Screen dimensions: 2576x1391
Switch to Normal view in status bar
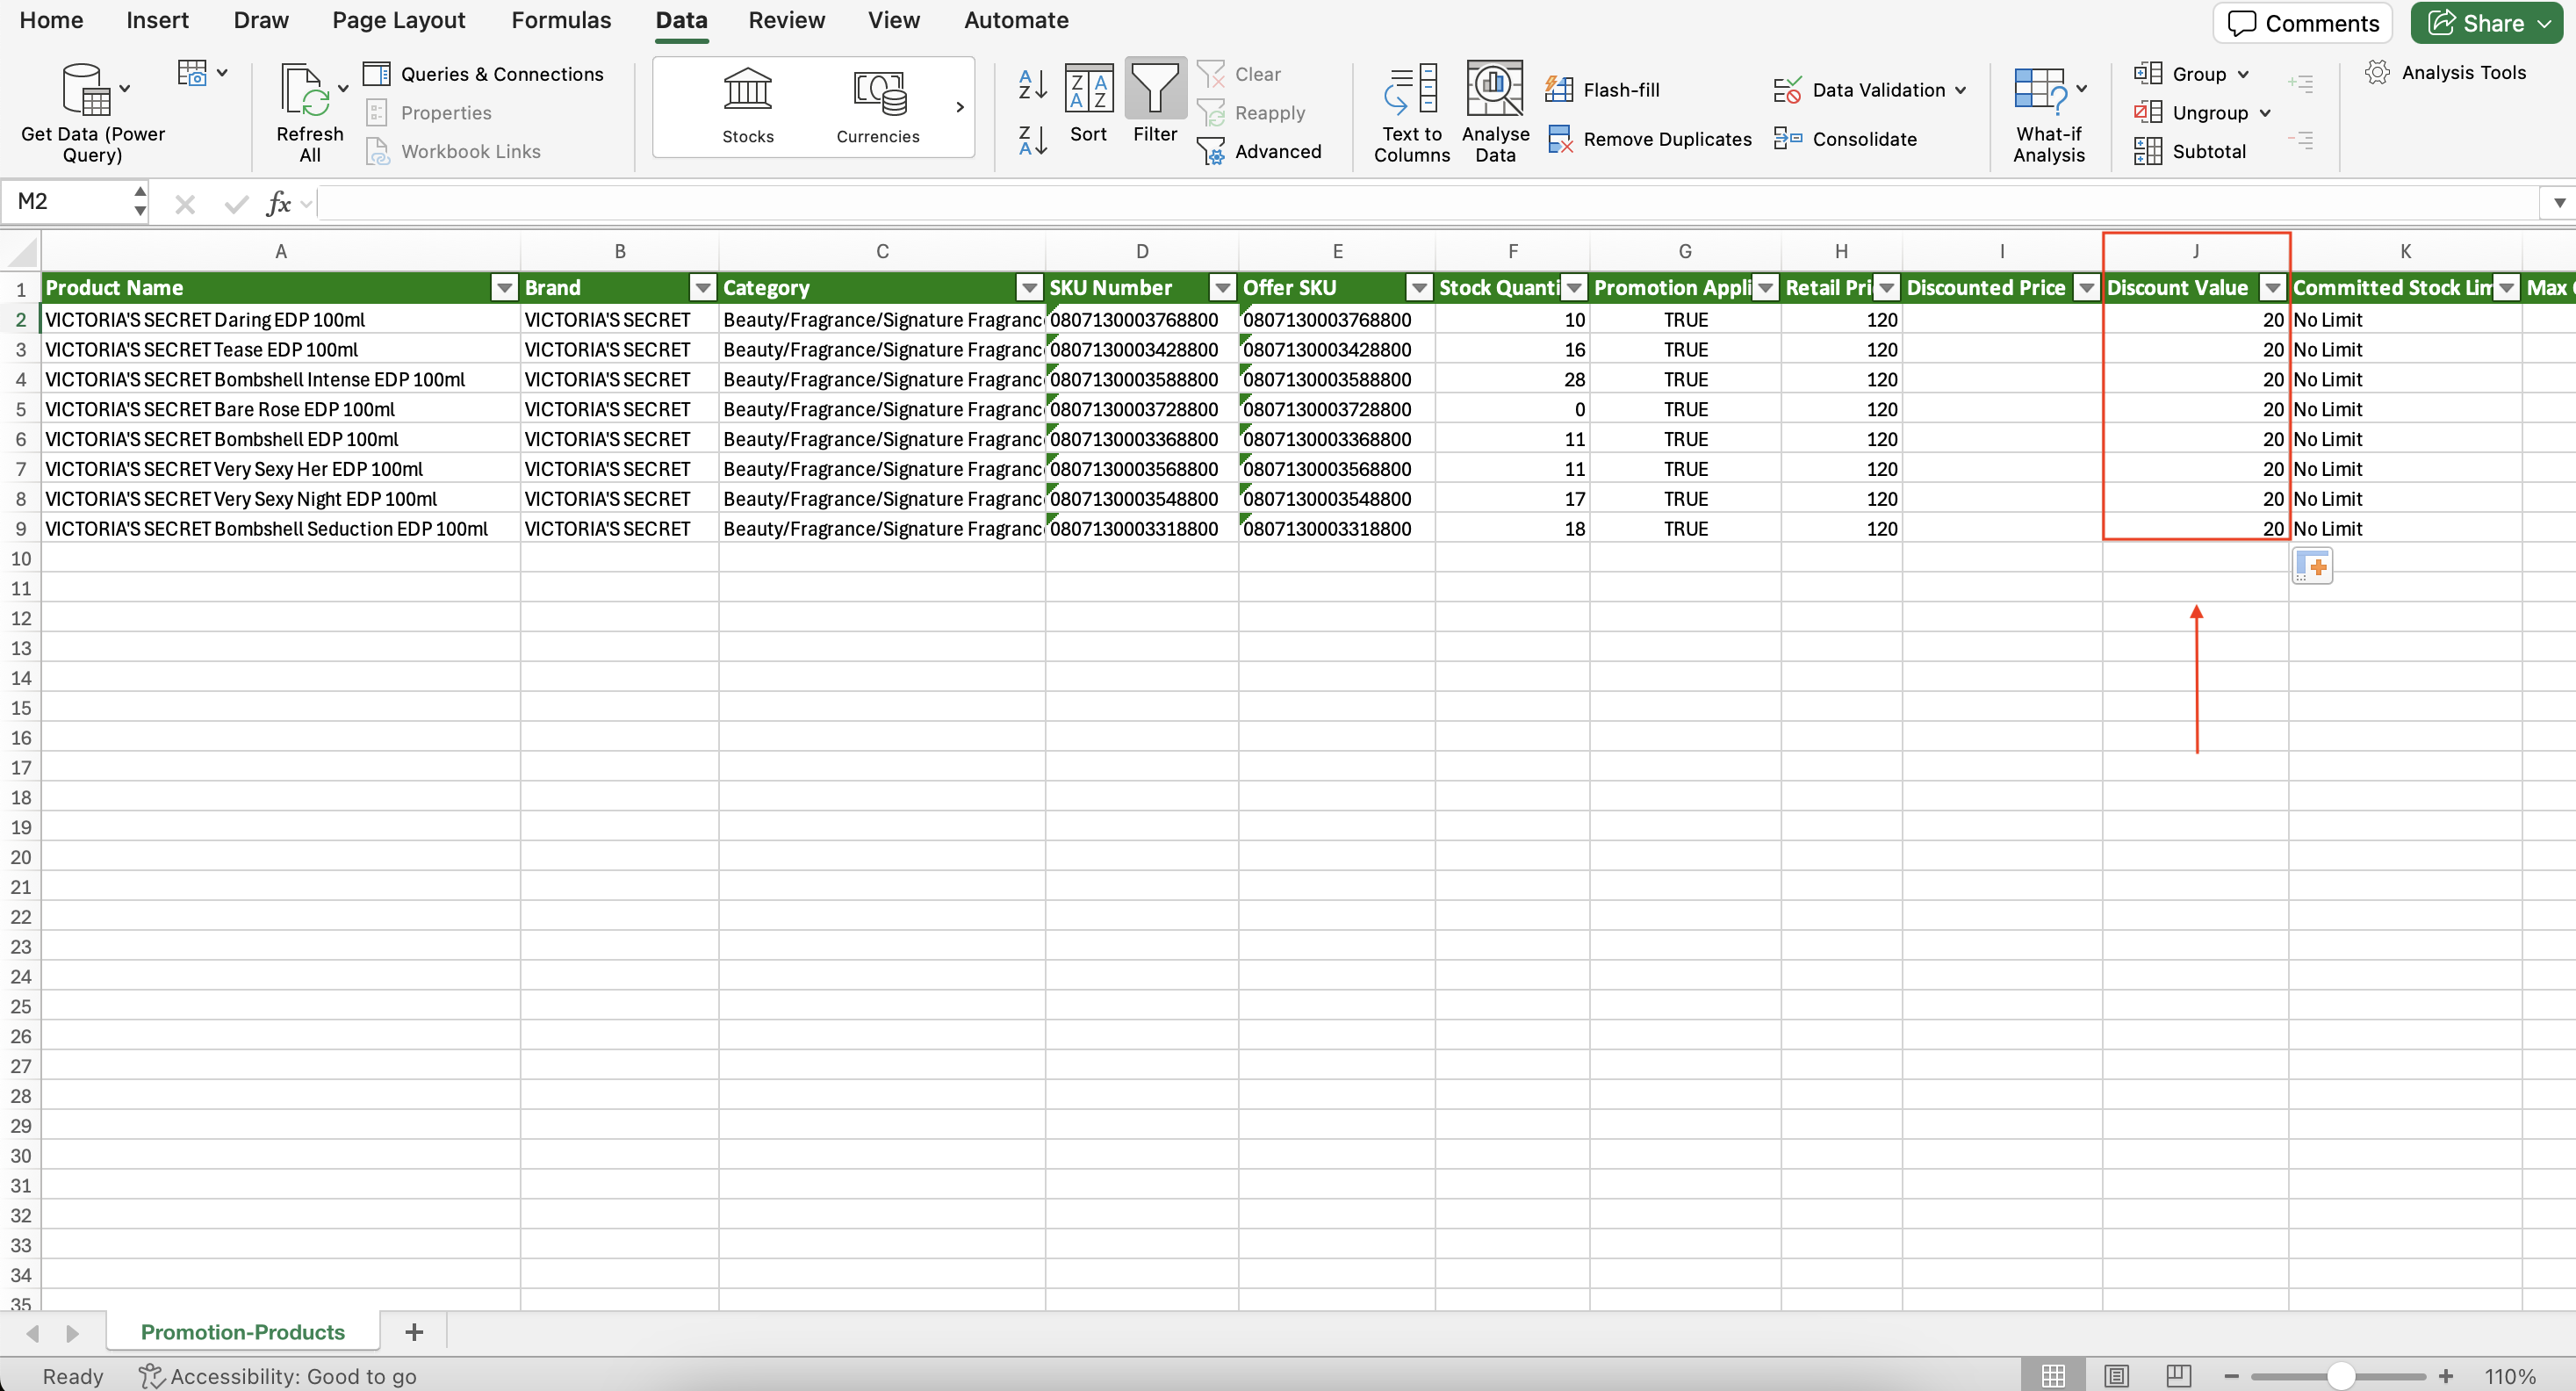2053,1376
